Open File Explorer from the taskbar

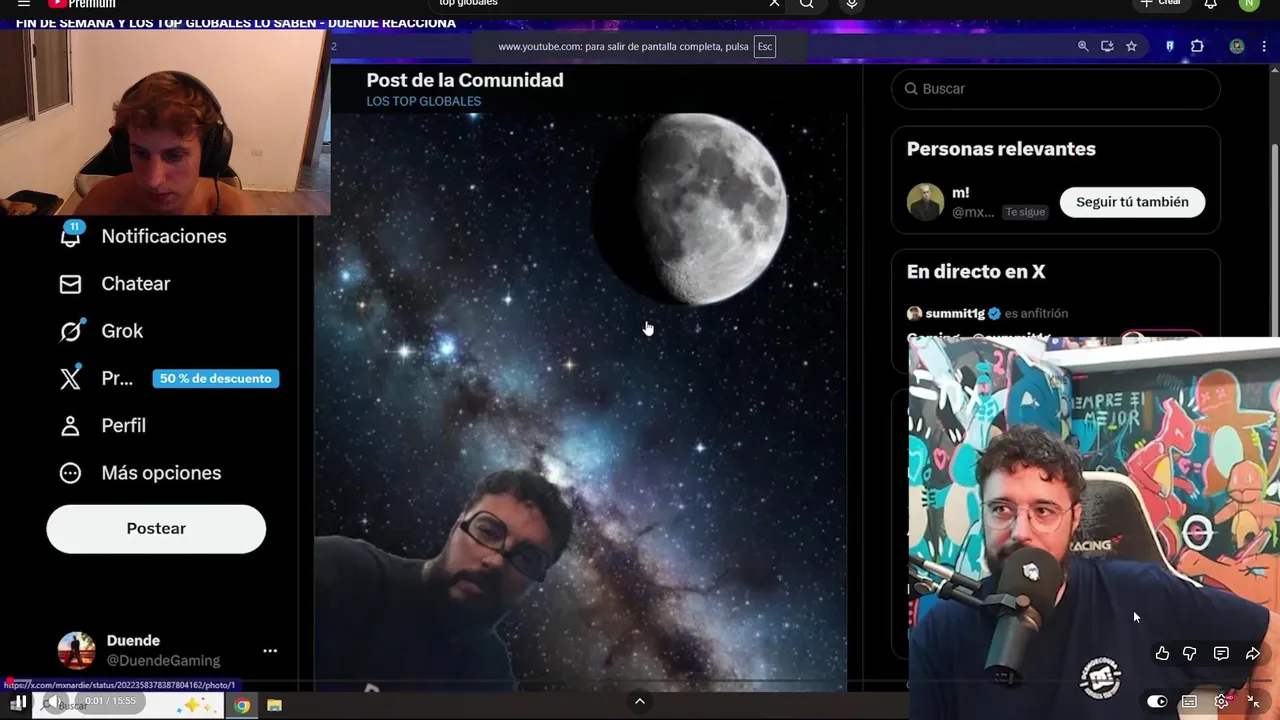(274, 705)
